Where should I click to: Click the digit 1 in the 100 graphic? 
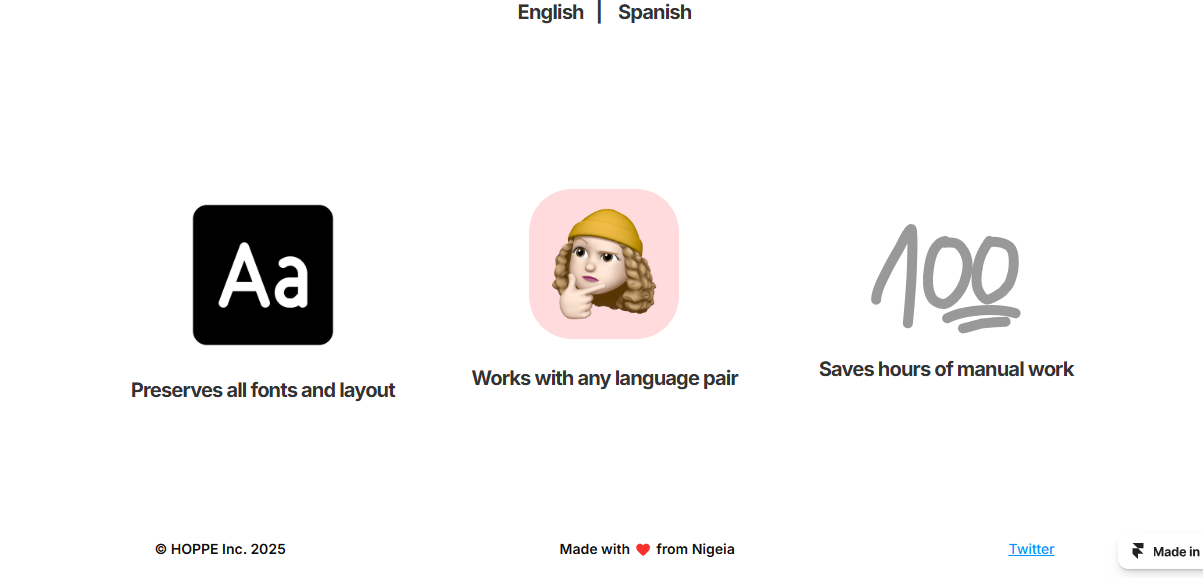click(x=895, y=275)
